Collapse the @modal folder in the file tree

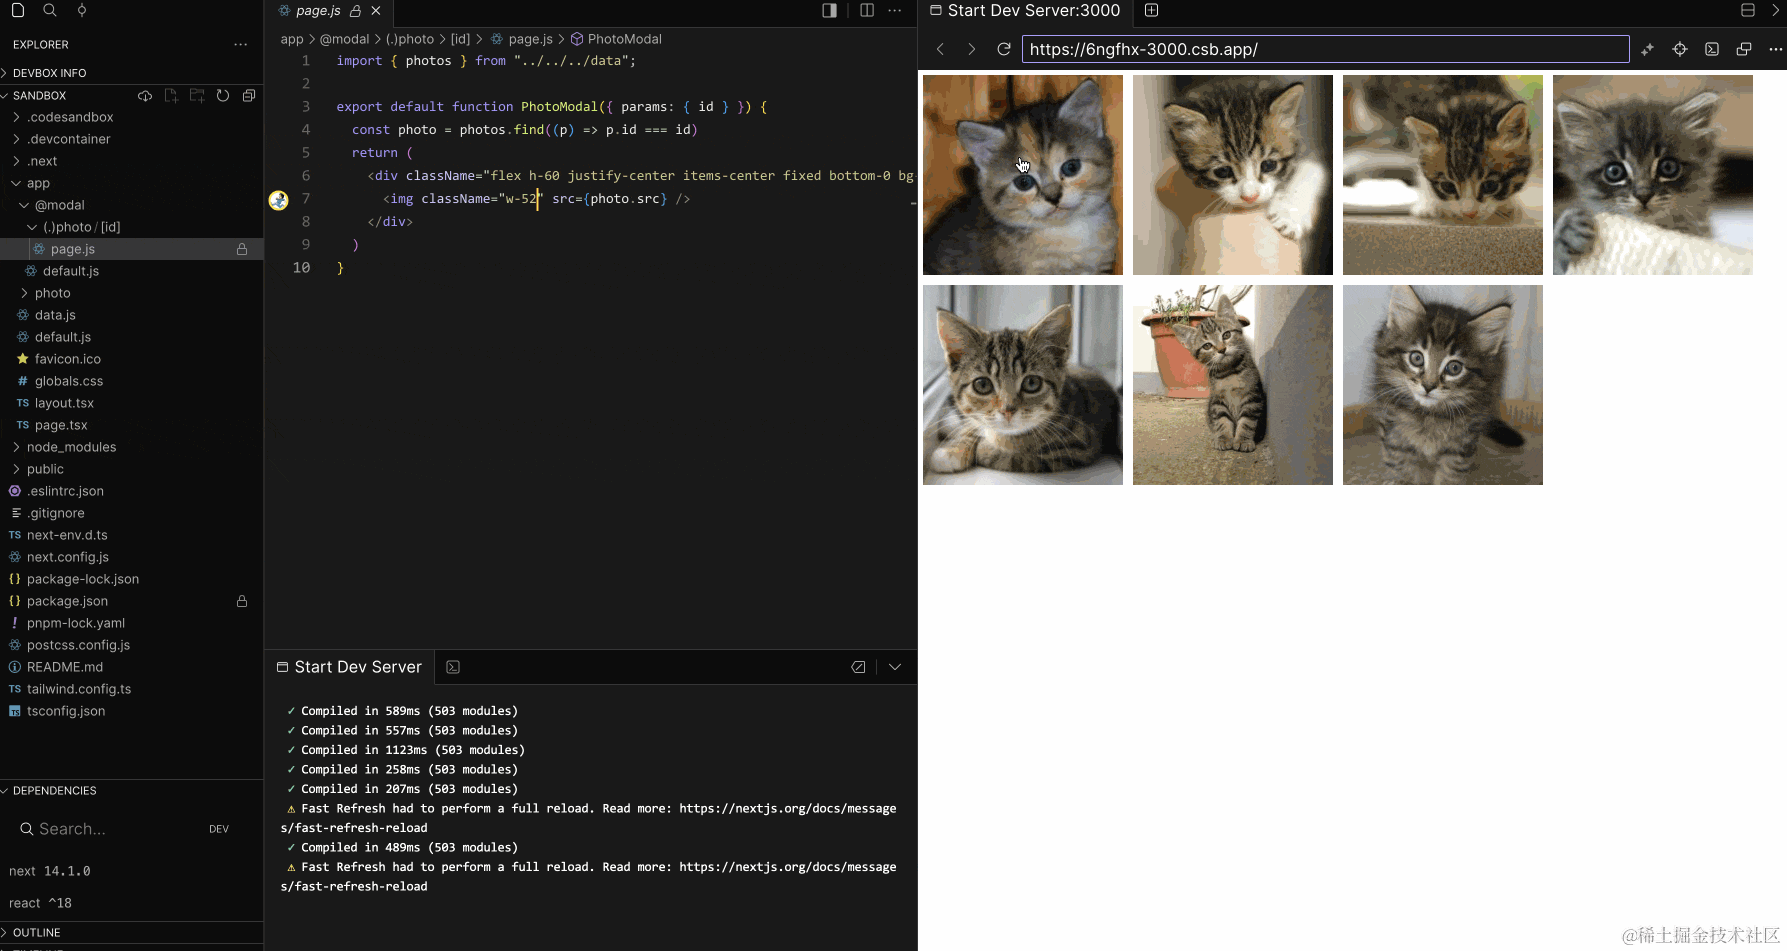point(25,205)
